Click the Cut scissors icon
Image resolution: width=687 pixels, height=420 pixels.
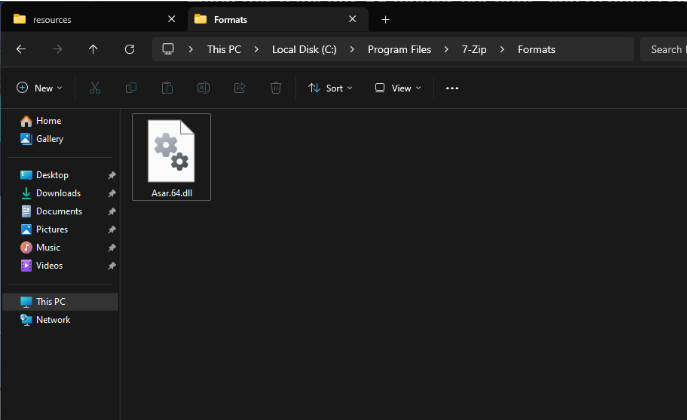[x=95, y=88]
